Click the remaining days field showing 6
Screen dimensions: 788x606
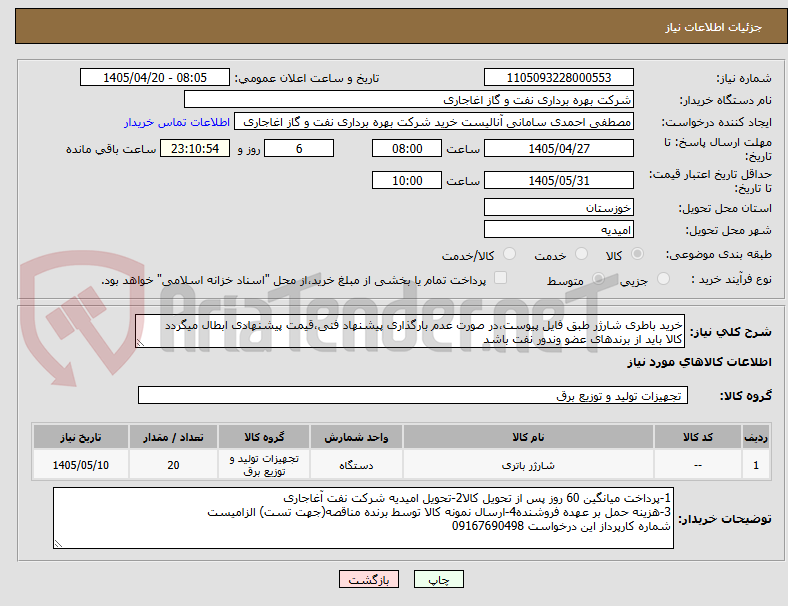click(299, 148)
